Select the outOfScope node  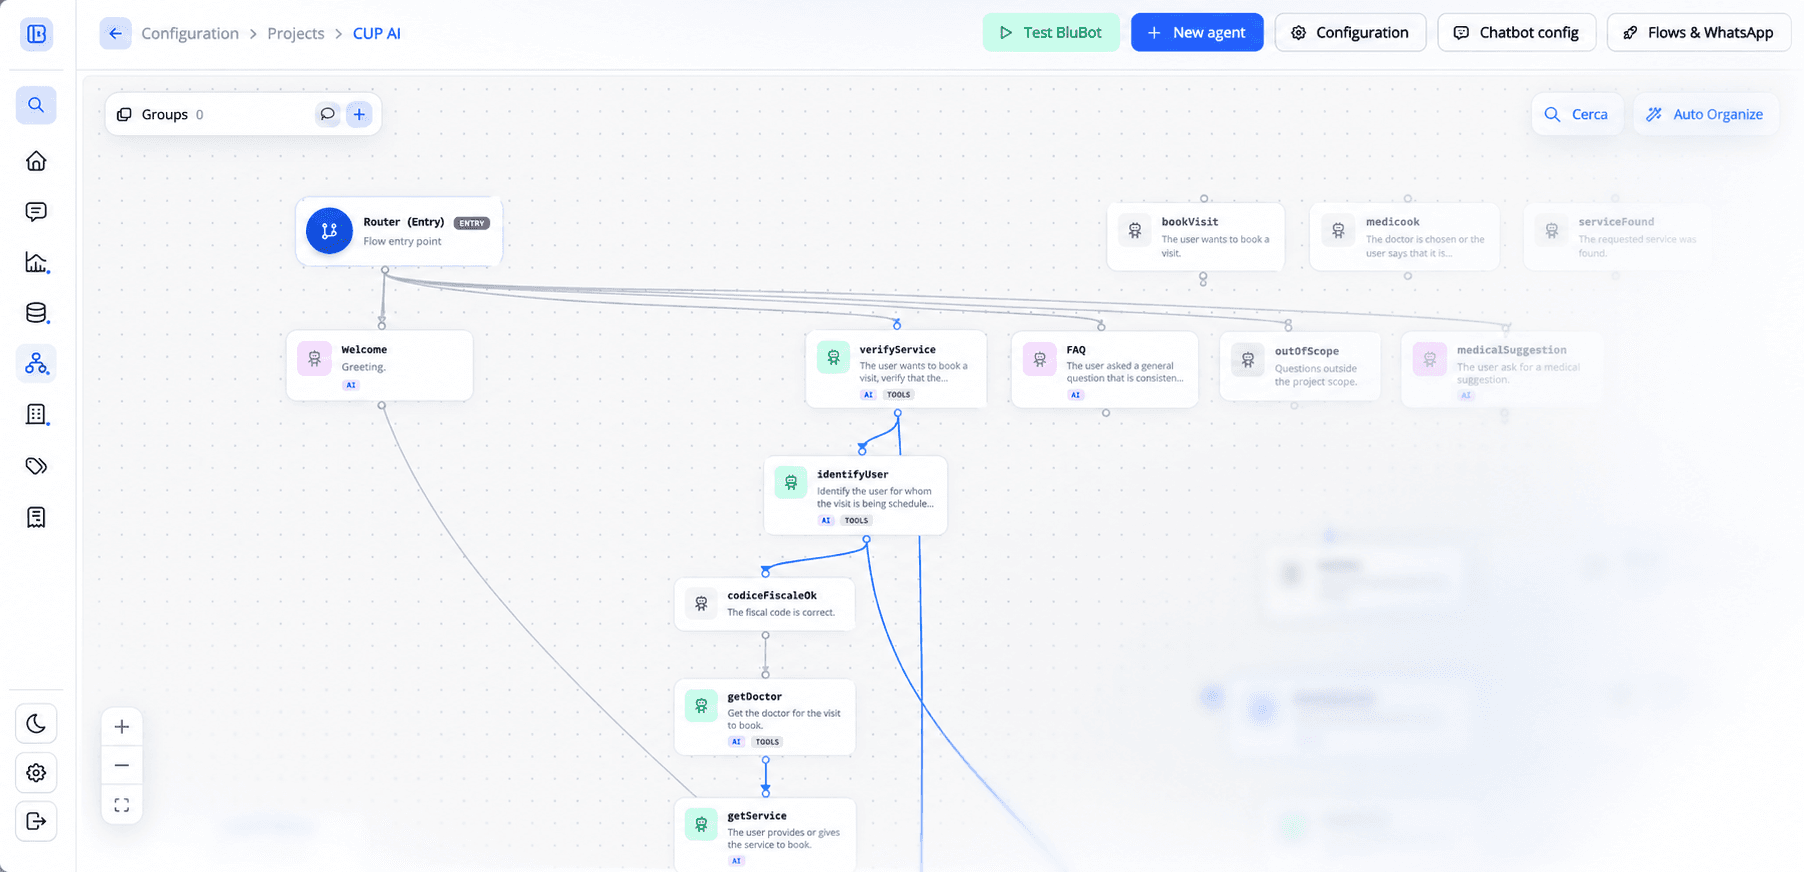click(x=1300, y=366)
